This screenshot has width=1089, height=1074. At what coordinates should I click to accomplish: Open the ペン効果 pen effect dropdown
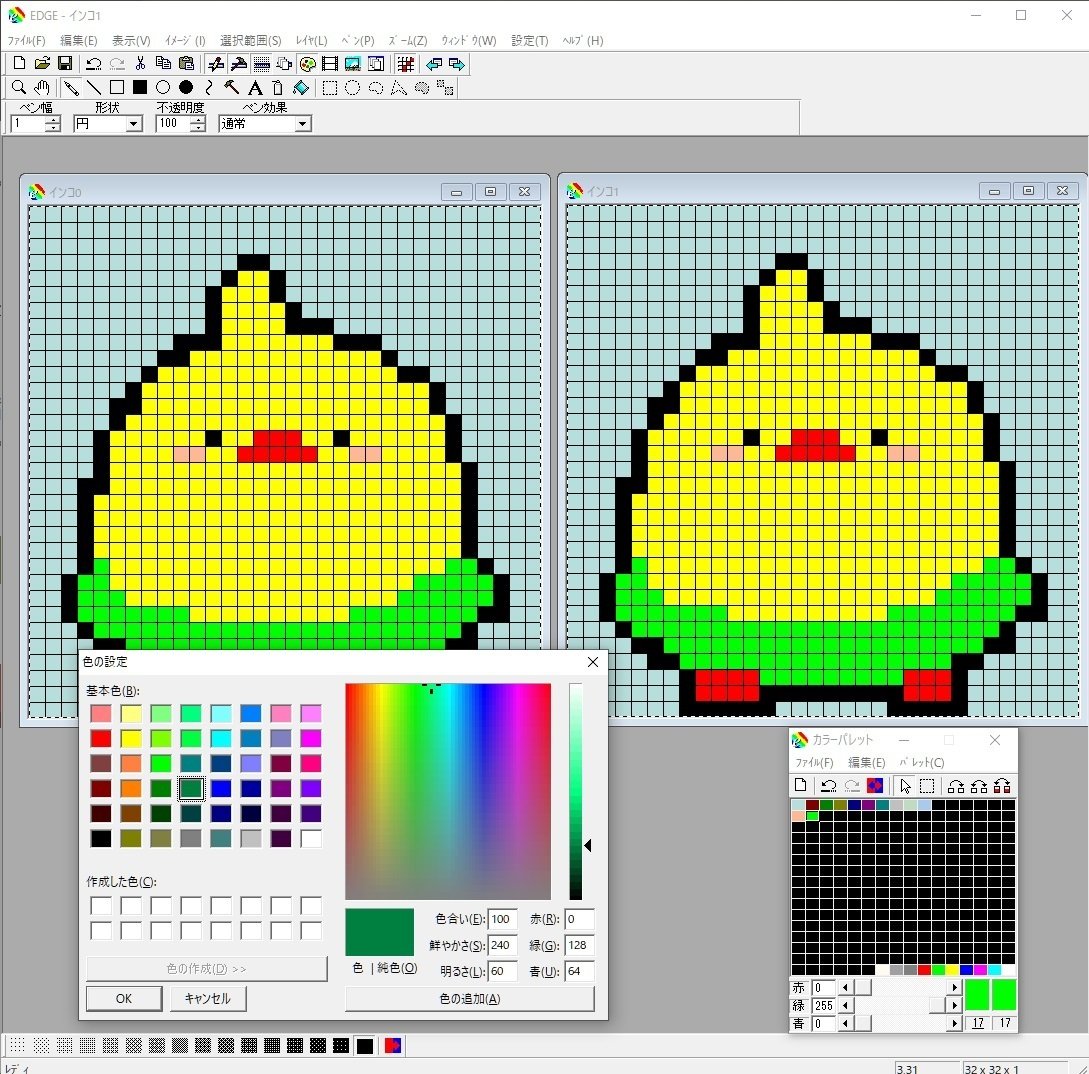[x=302, y=124]
